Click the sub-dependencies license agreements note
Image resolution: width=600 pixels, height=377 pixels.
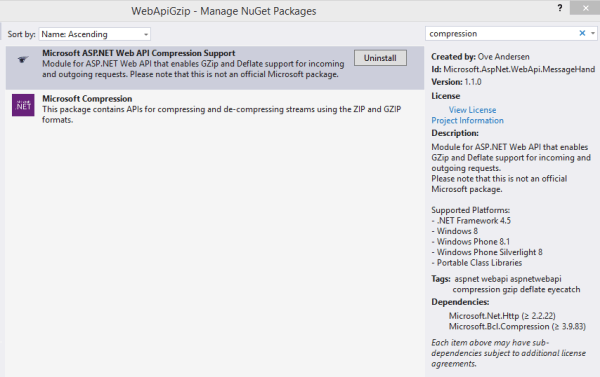[508, 353]
